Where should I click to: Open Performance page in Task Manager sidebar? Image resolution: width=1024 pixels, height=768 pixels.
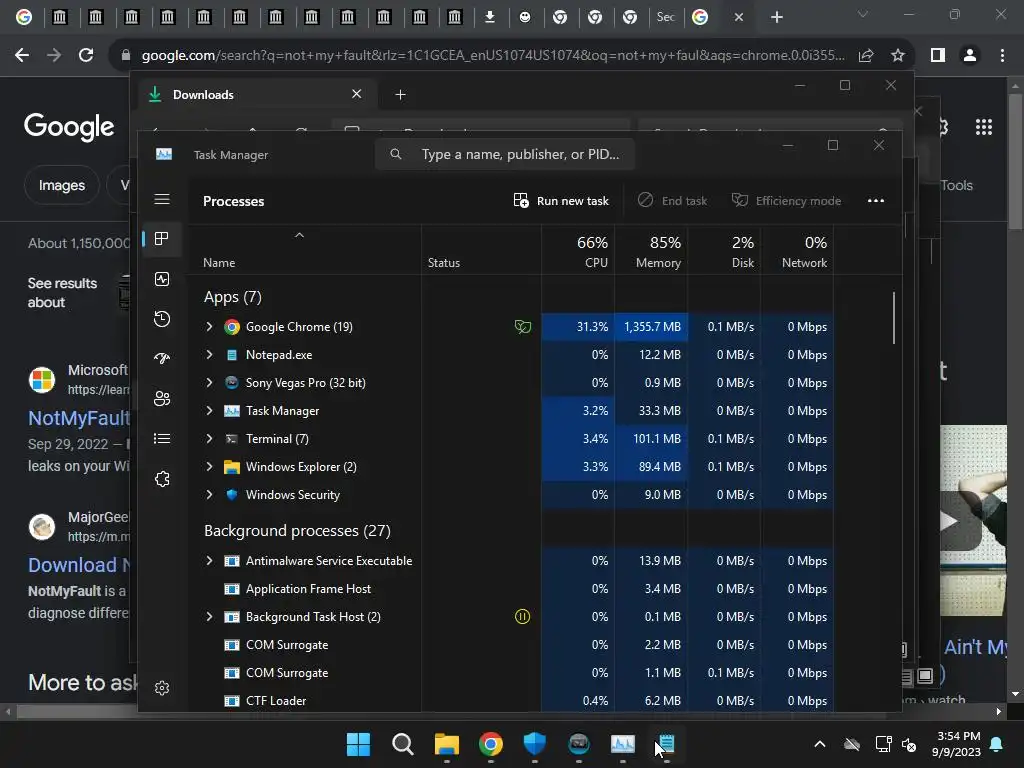162,279
